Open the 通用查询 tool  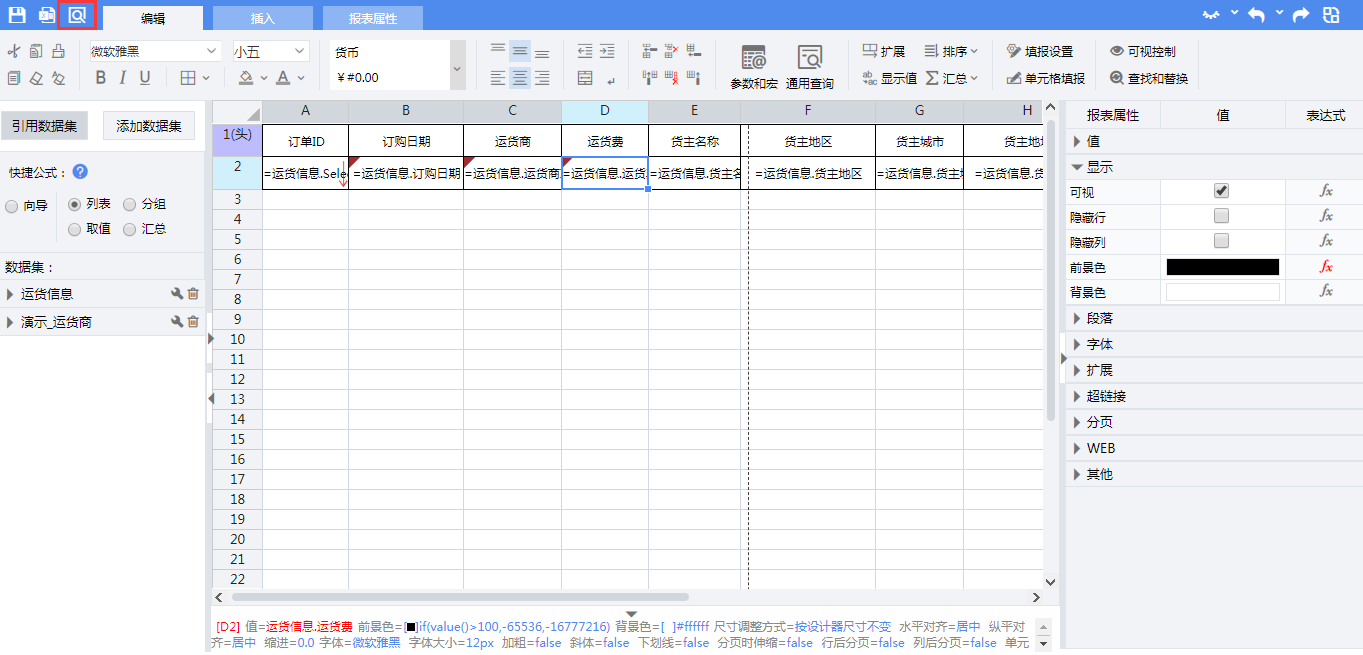pyautogui.click(x=809, y=67)
